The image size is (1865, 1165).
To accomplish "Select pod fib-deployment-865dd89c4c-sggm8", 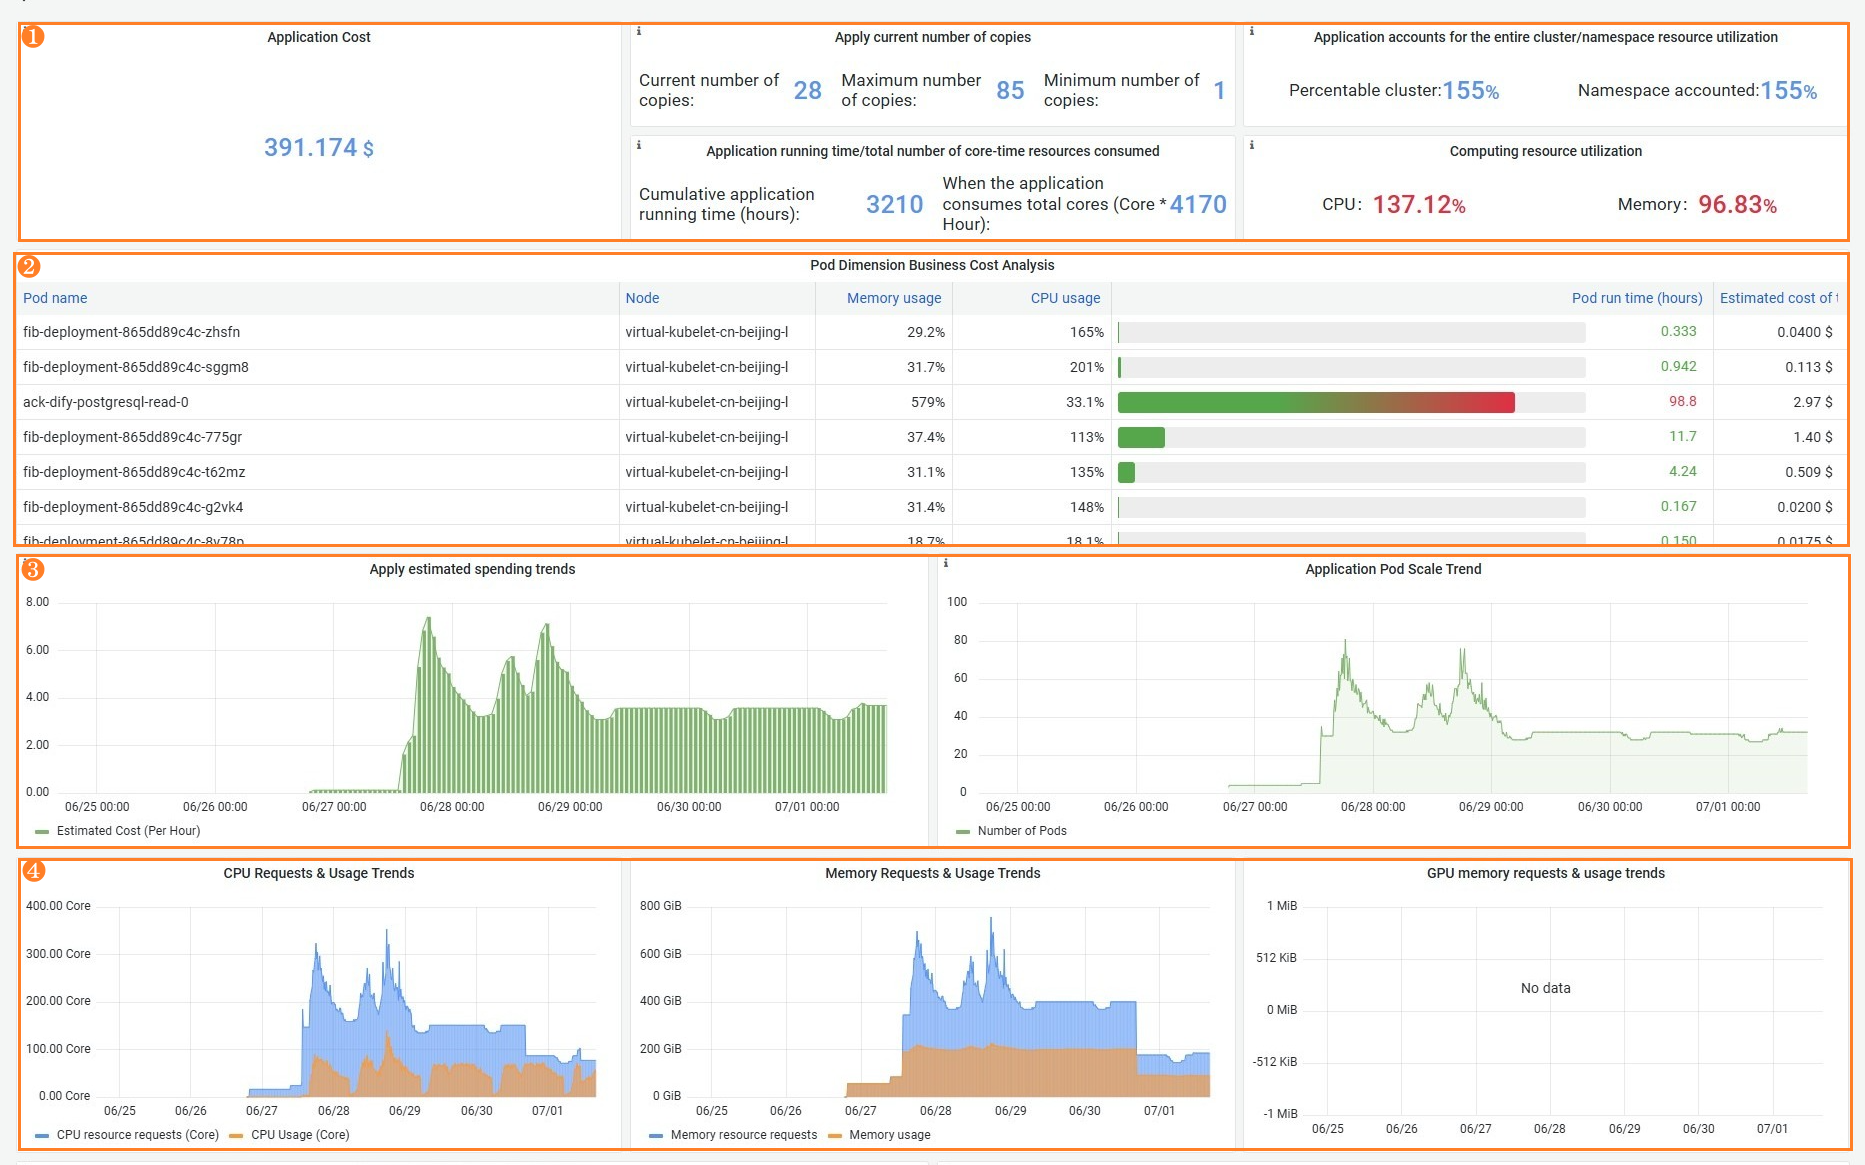I will (135, 367).
